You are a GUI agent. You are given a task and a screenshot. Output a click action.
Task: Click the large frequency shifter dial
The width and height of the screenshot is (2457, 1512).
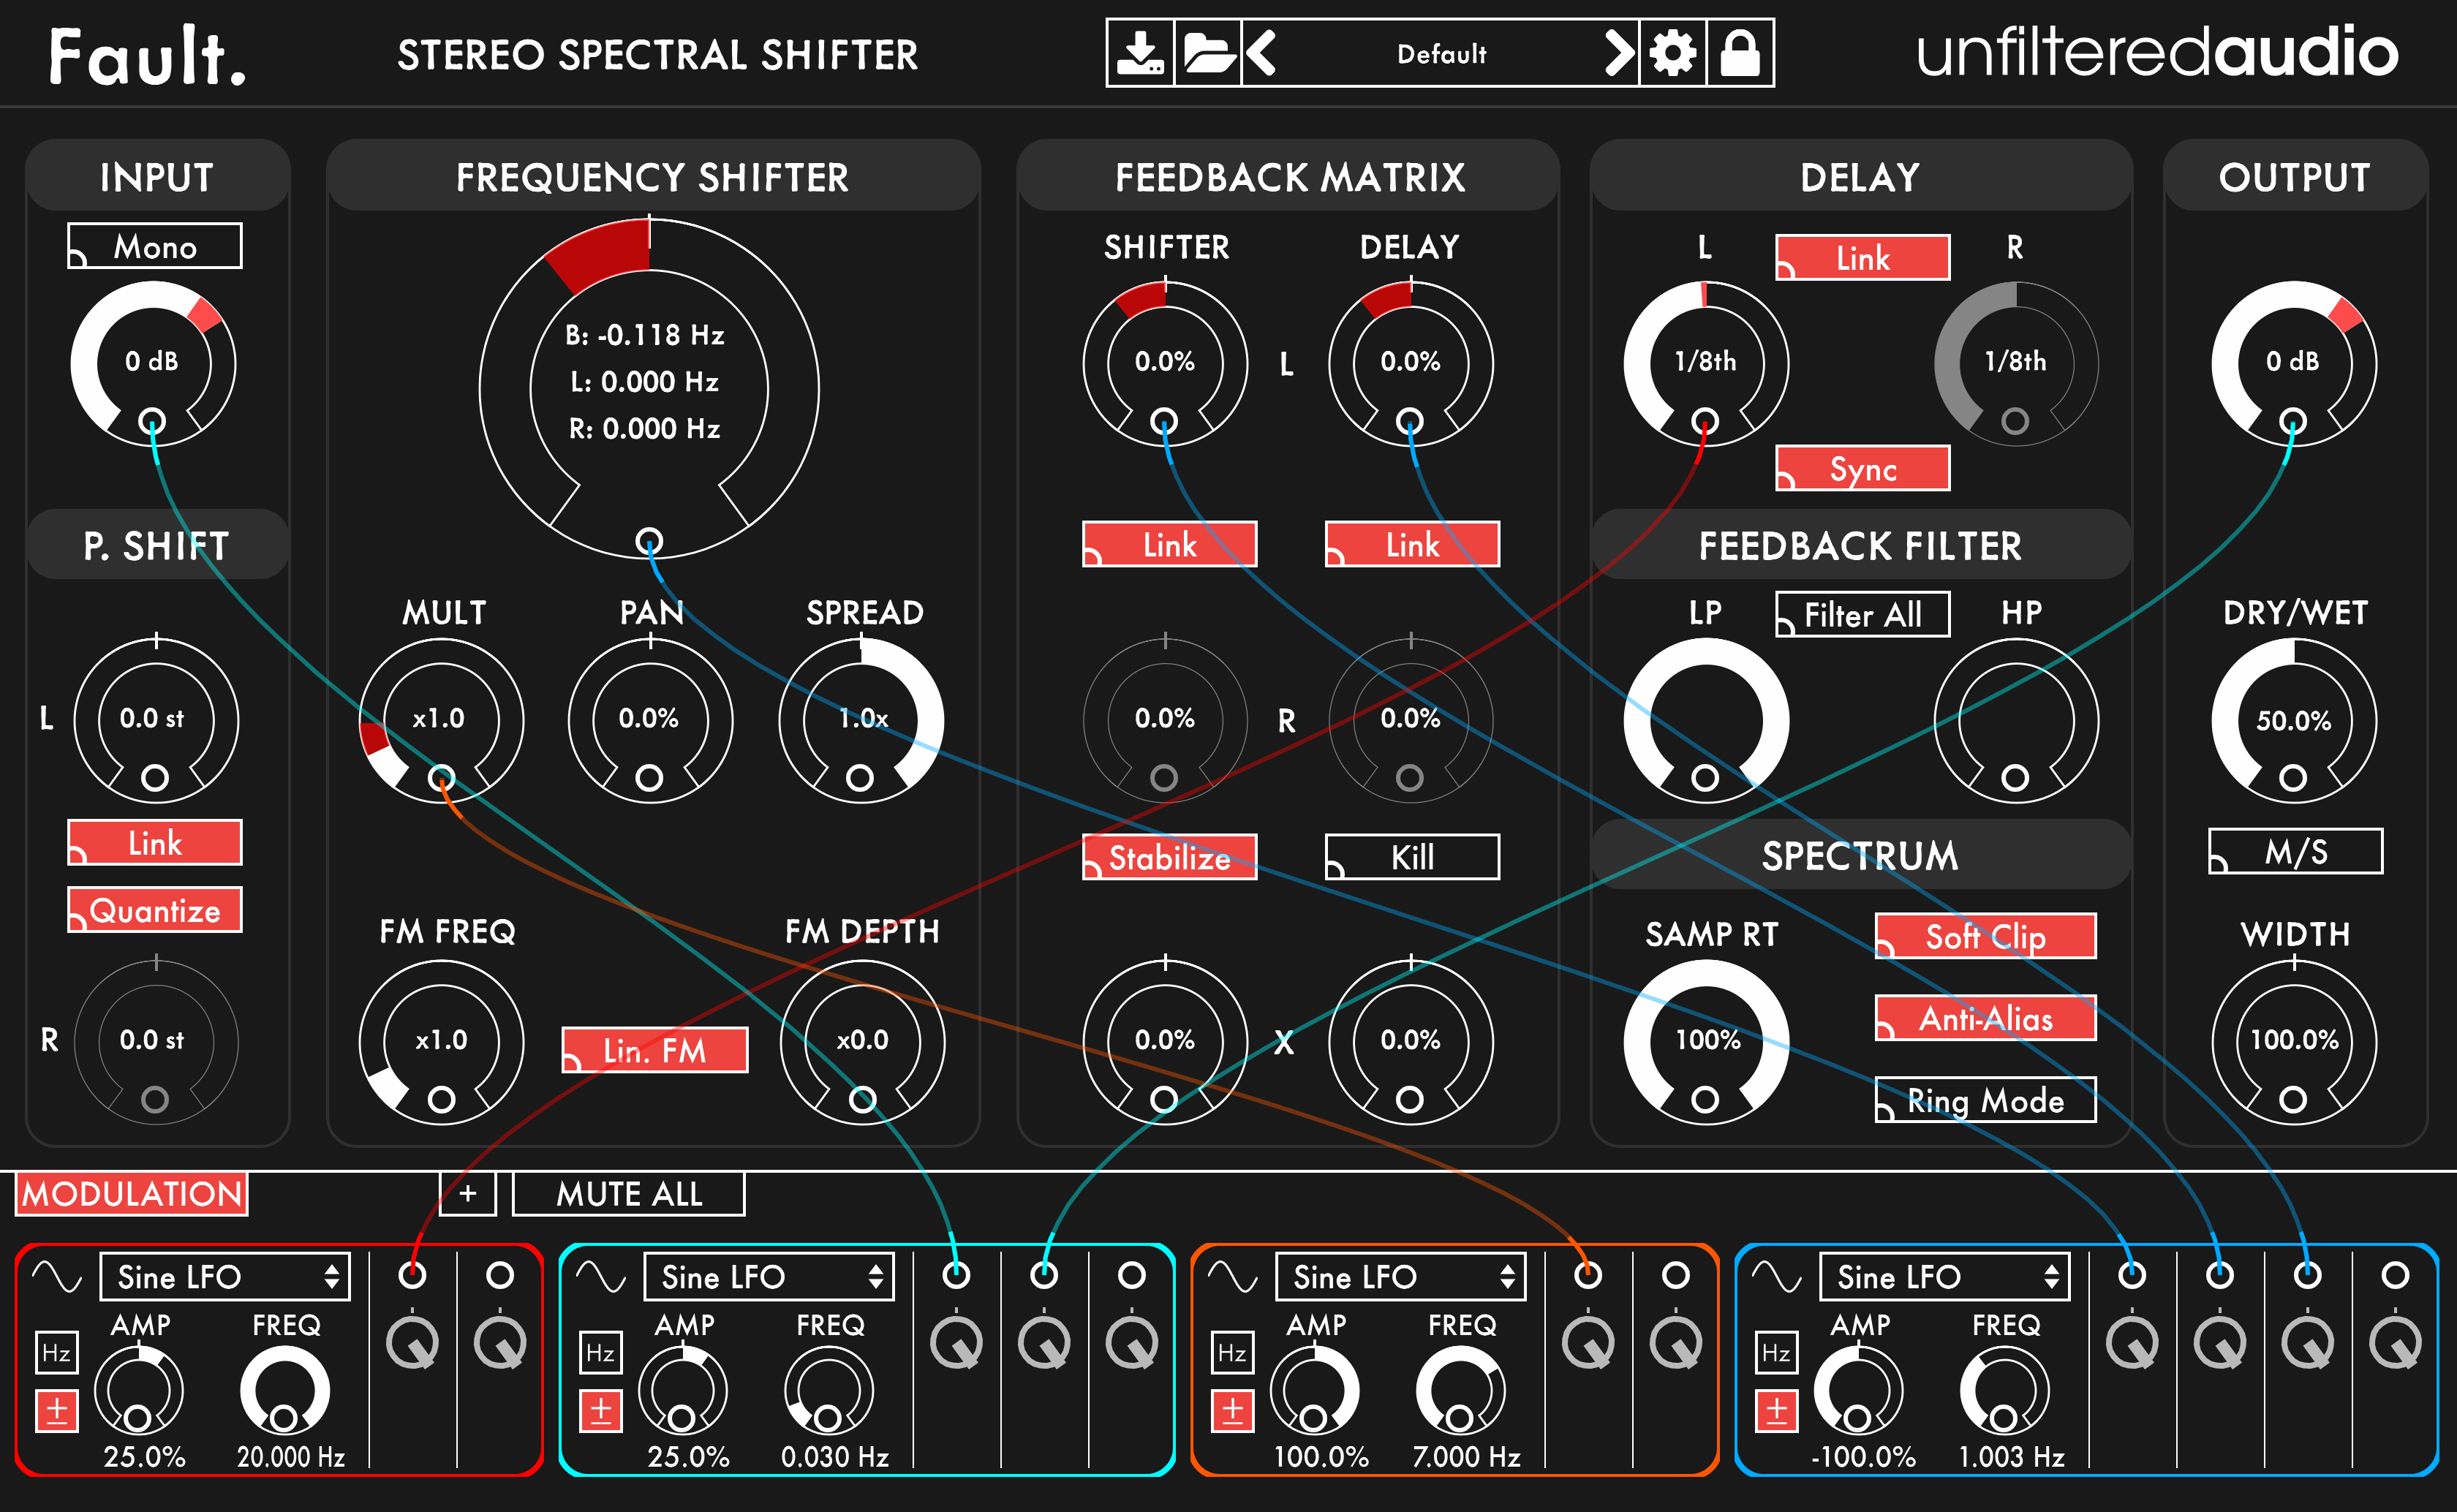tap(649, 389)
